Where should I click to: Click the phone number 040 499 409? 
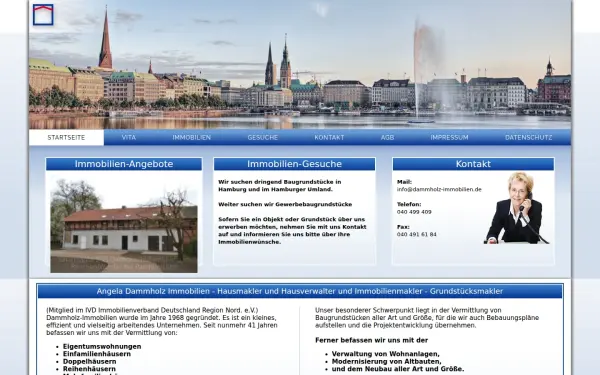pyautogui.click(x=414, y=212)
